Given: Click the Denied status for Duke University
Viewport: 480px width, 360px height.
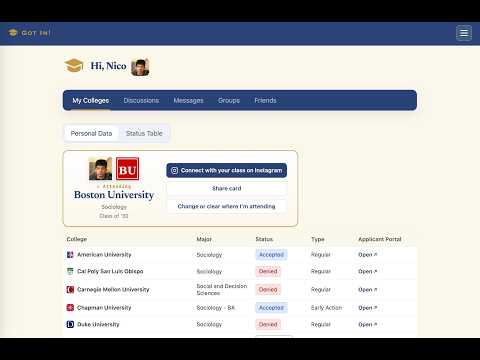Looking at the screenshot, I should (268, 324).
